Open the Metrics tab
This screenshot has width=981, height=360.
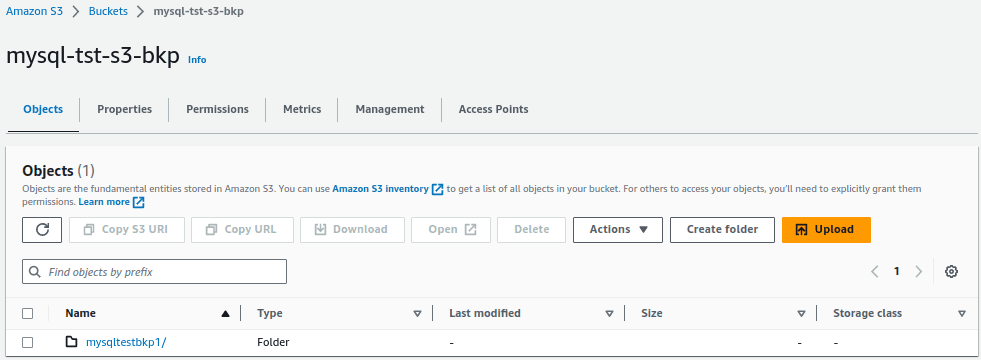(302, 110)
